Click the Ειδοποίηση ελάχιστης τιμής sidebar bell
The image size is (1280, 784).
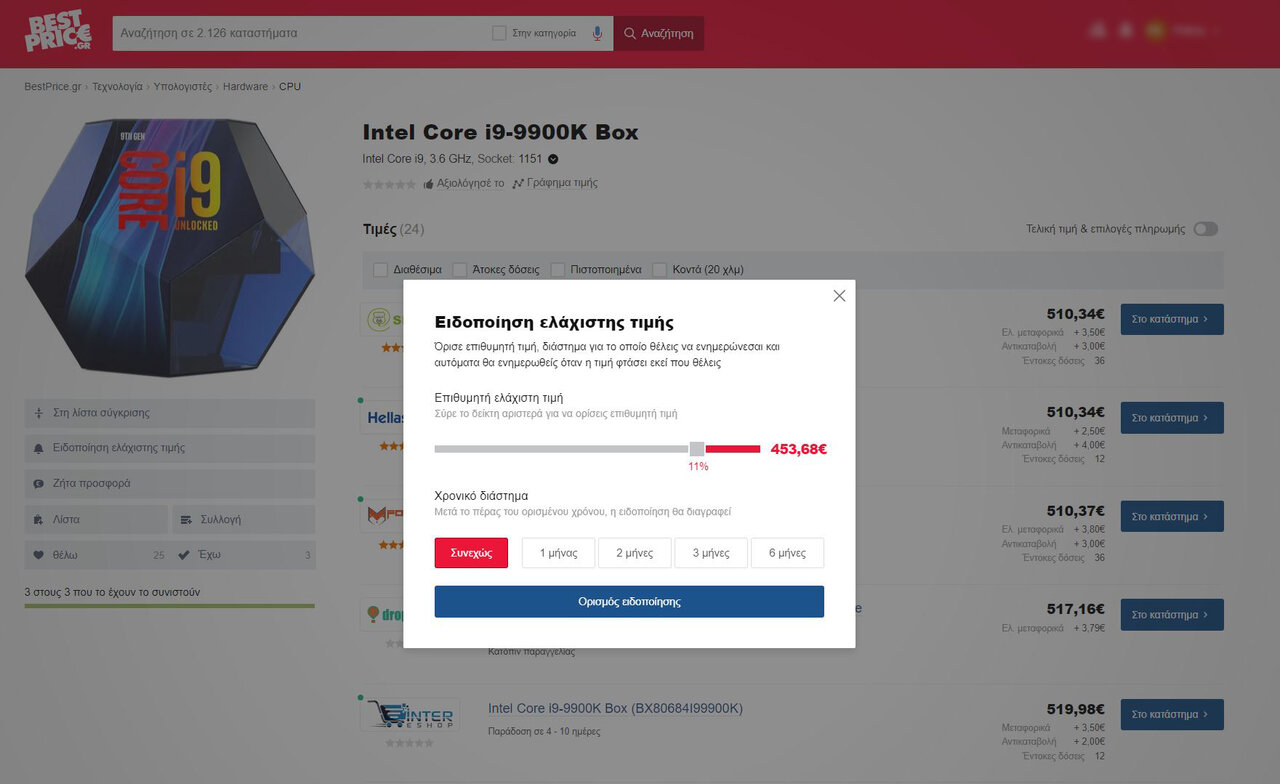point(170,448)
